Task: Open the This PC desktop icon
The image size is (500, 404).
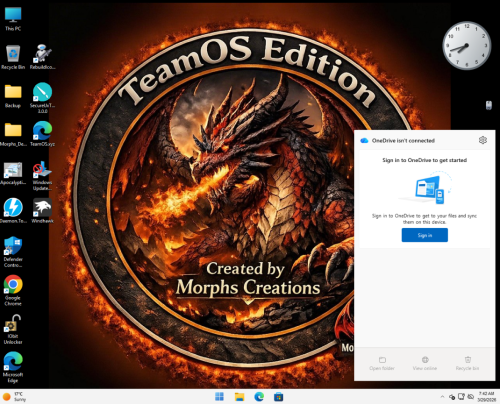Action: coord(13,19)
